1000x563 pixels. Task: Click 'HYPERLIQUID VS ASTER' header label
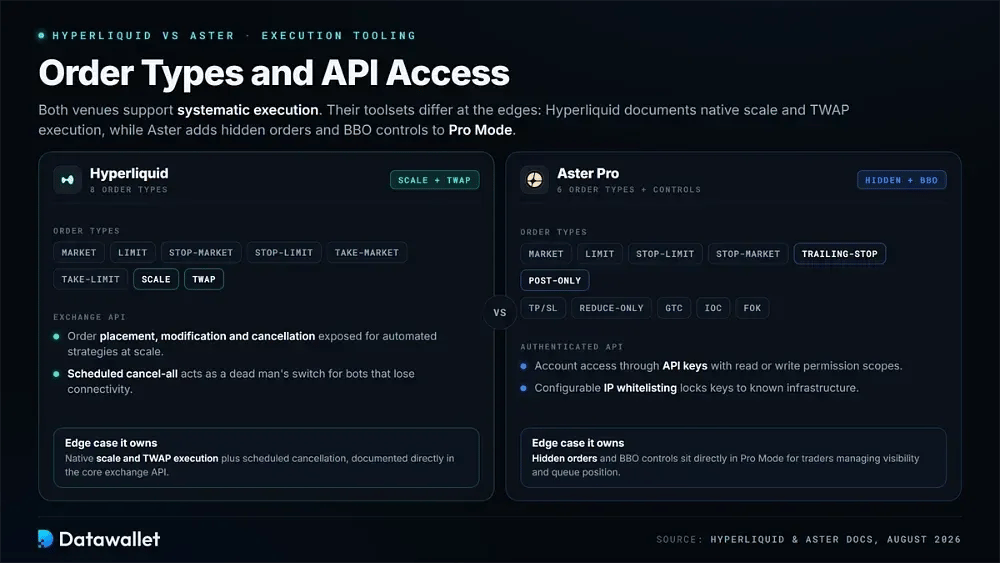pyautogui.click(x=143, y=36)
